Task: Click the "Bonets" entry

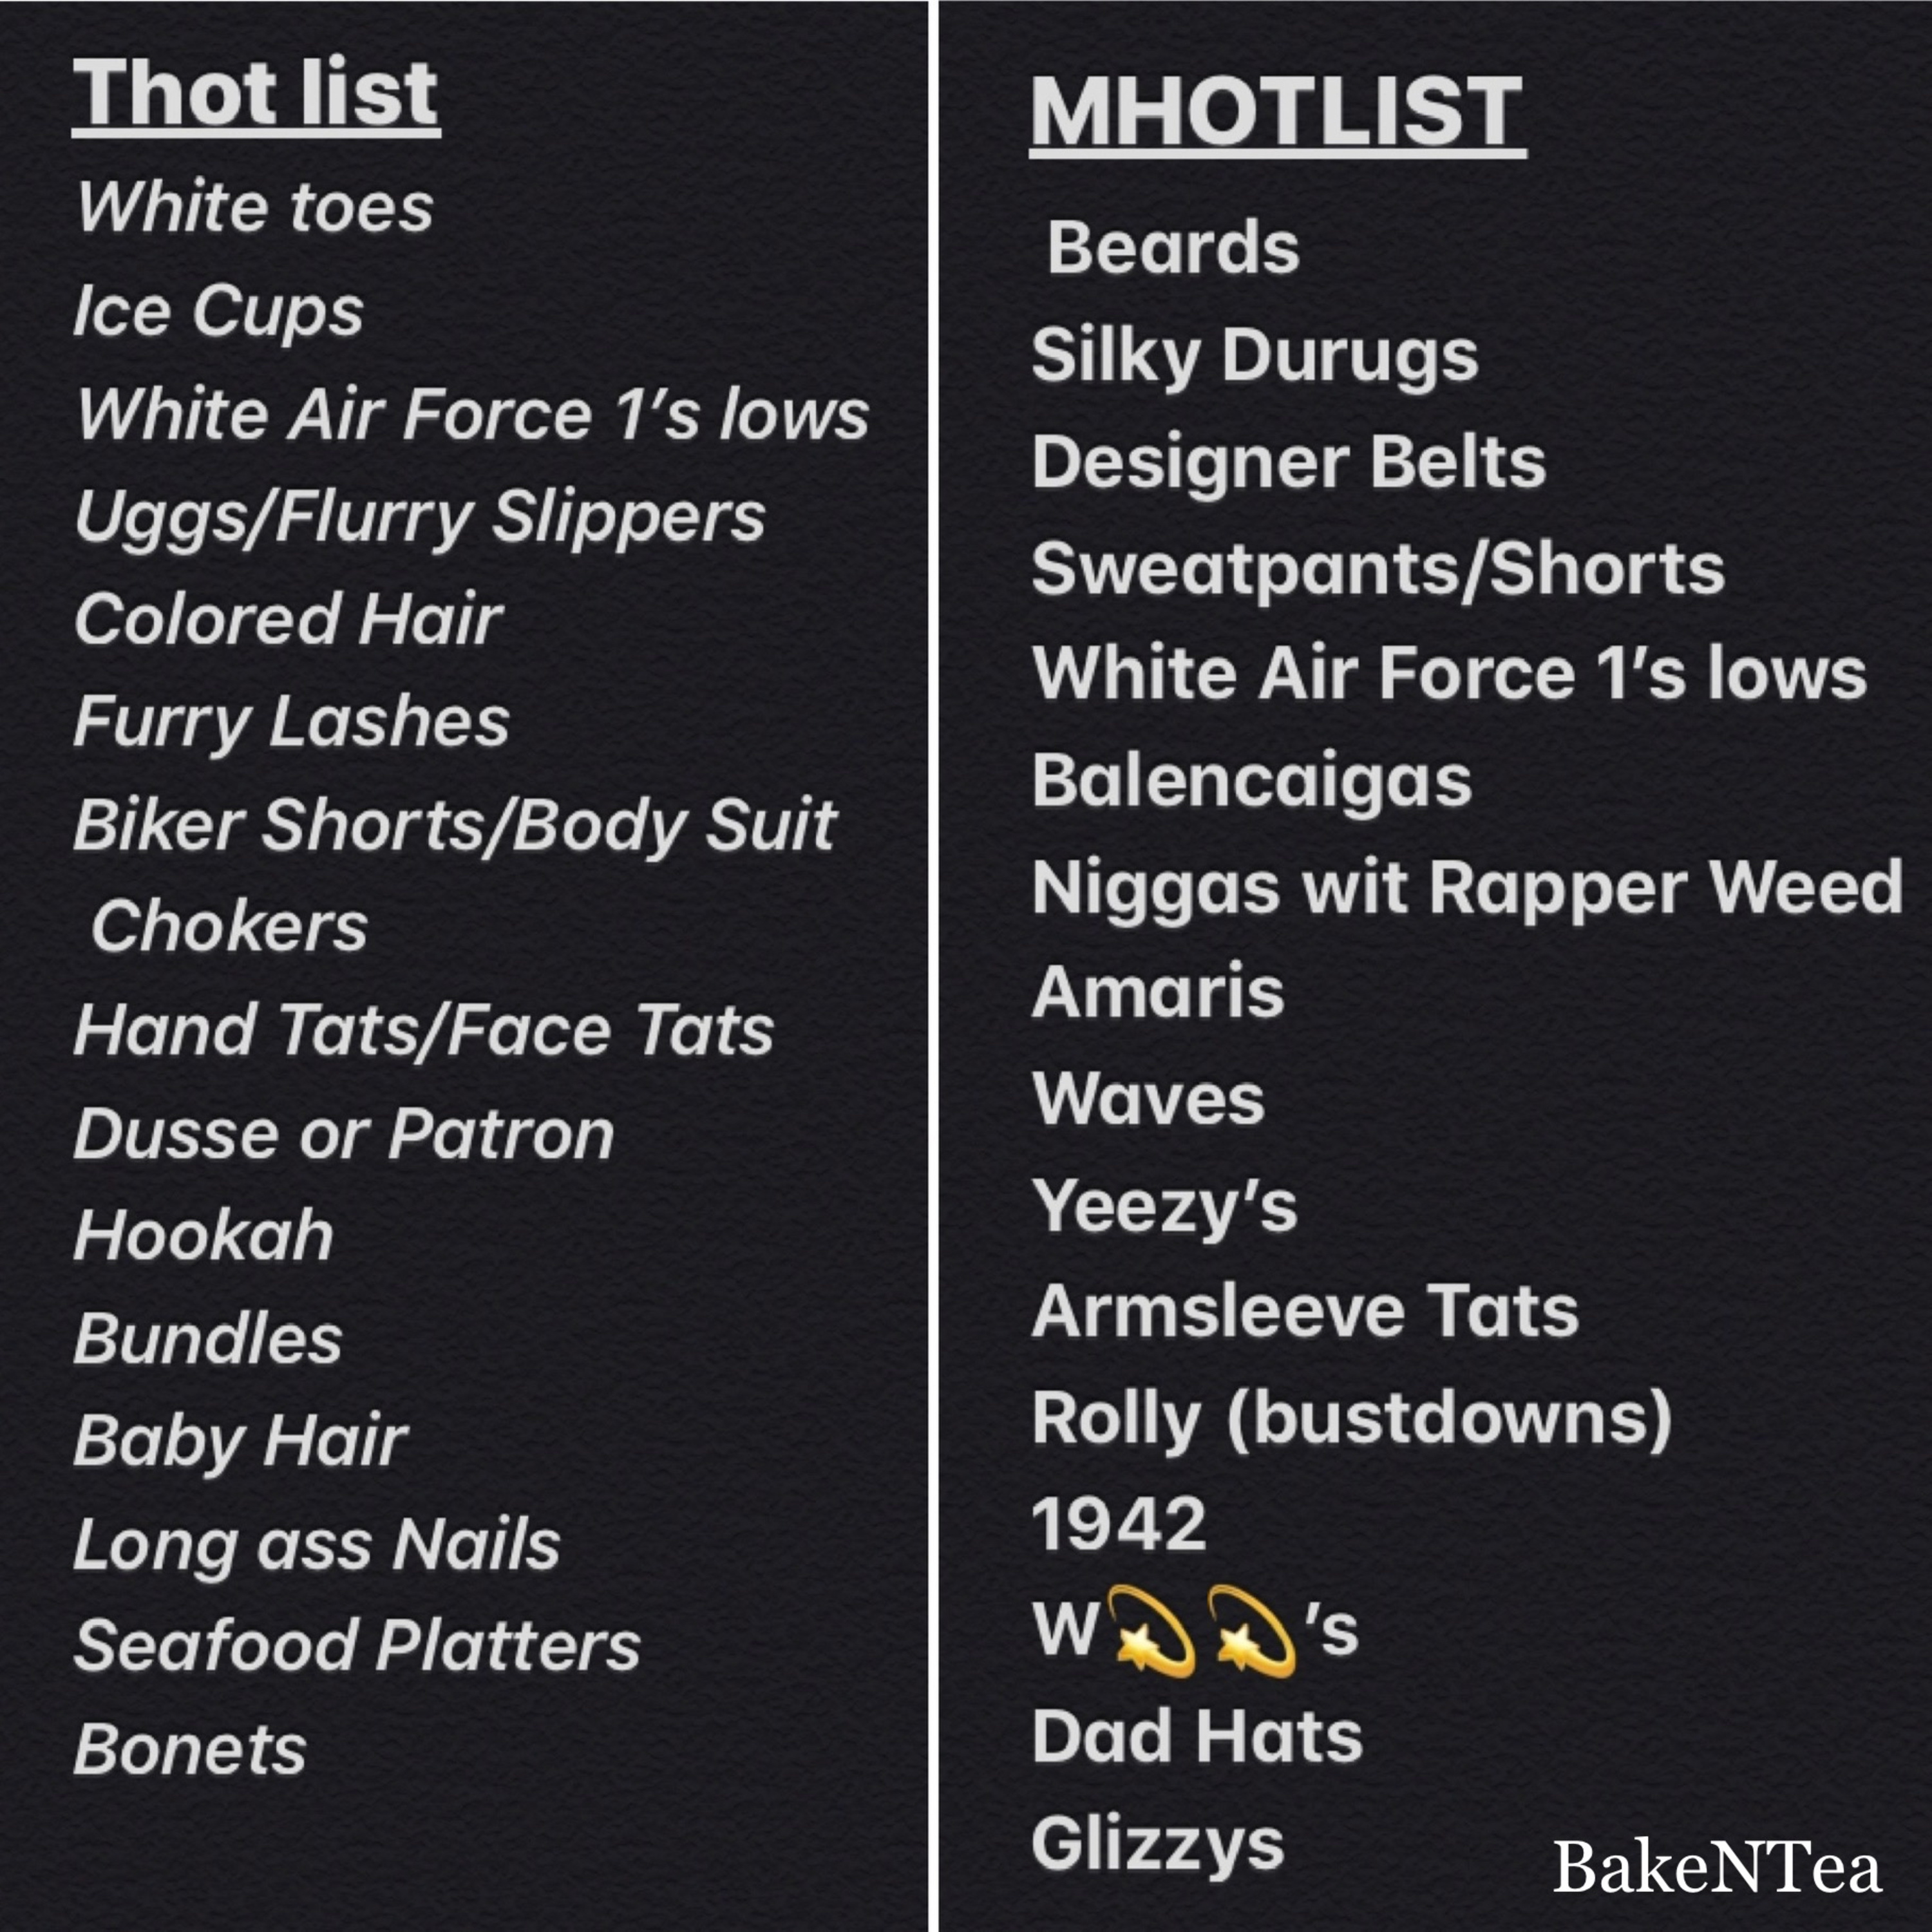Action: (190, 1750)
